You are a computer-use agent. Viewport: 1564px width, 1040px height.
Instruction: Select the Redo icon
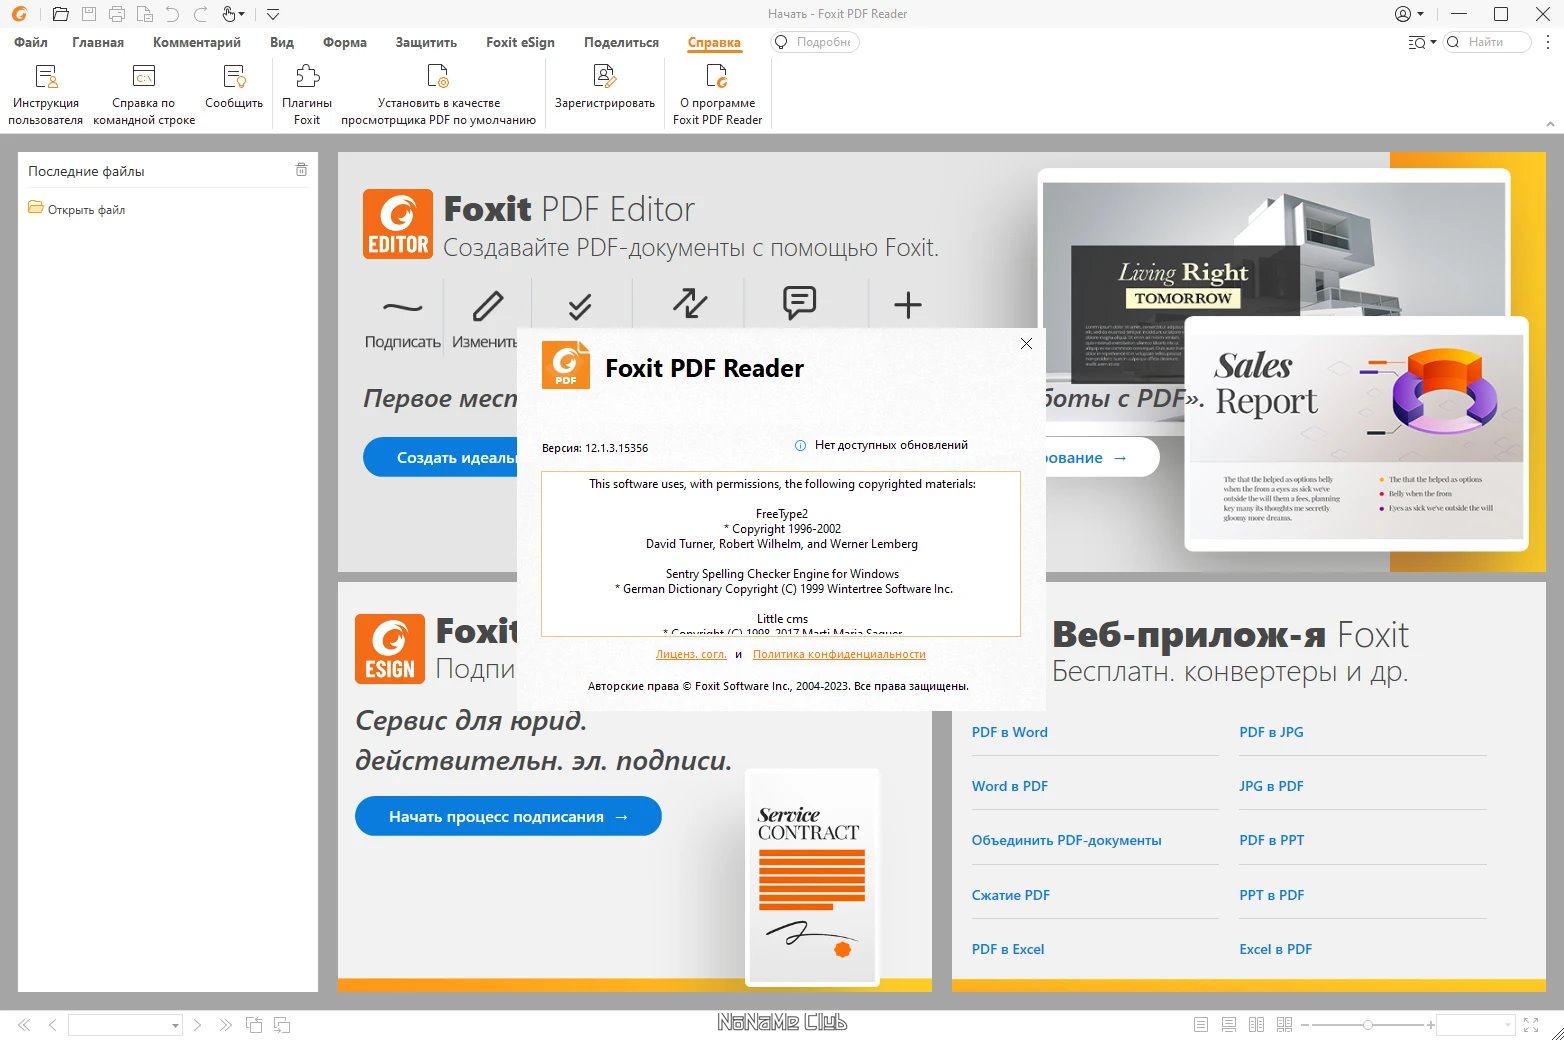pyautogui.click(x=201, y=13)
